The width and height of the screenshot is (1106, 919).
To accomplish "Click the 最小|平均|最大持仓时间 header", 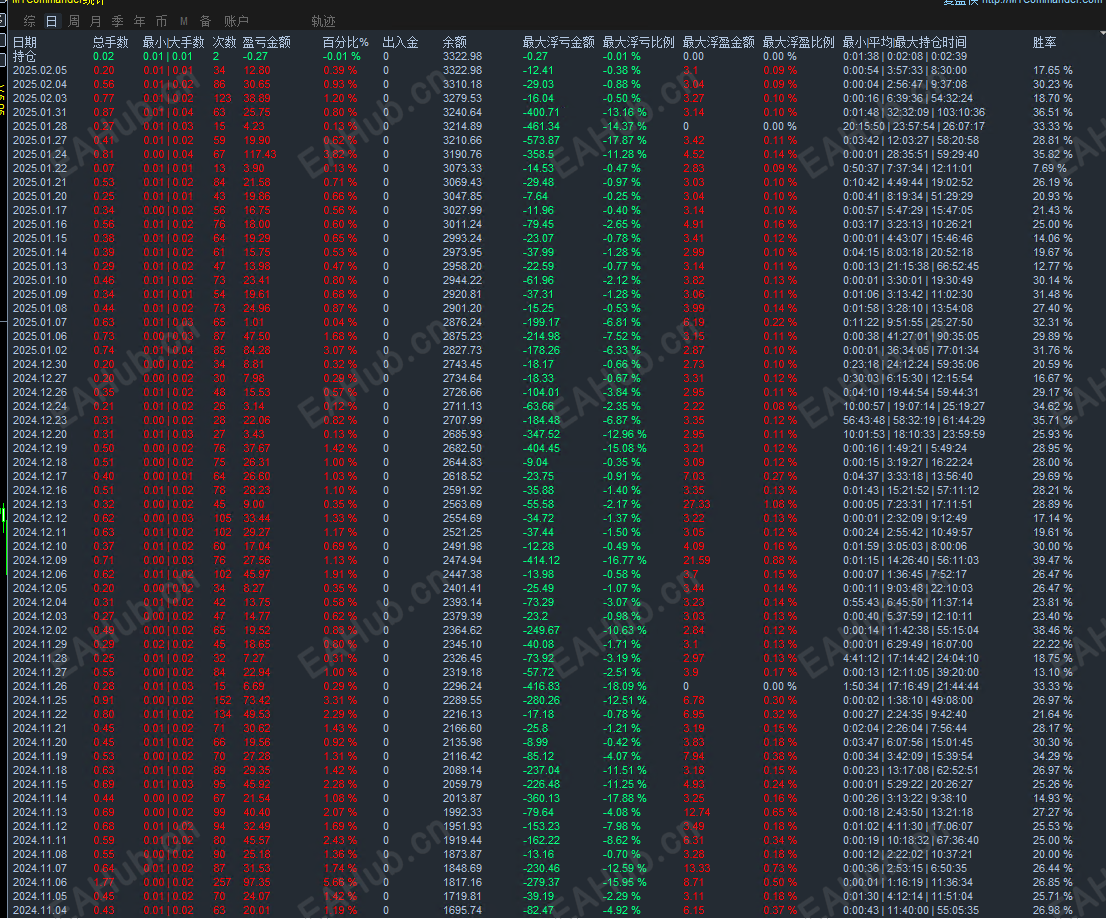I will (x=905, y=42).
